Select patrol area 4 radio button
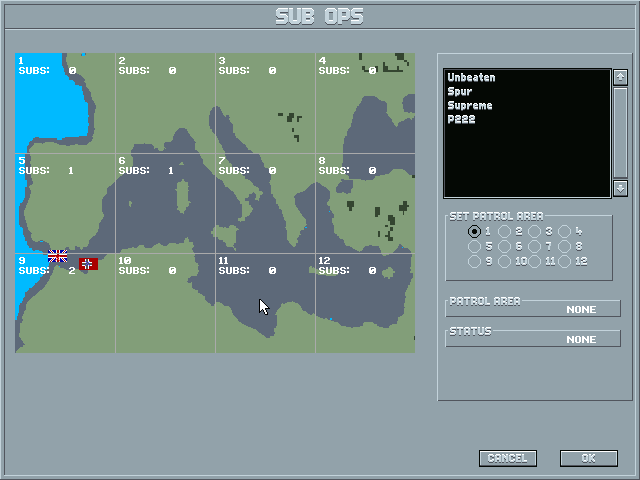The width and height of the screenshot is (640, 480). pos(564,231)
